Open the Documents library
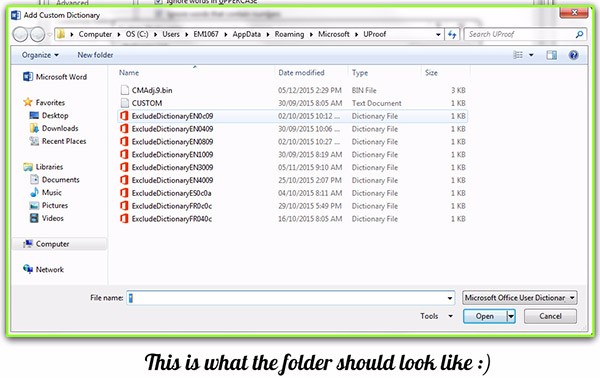This screenshot has height=378, width=600. (54, 180)
